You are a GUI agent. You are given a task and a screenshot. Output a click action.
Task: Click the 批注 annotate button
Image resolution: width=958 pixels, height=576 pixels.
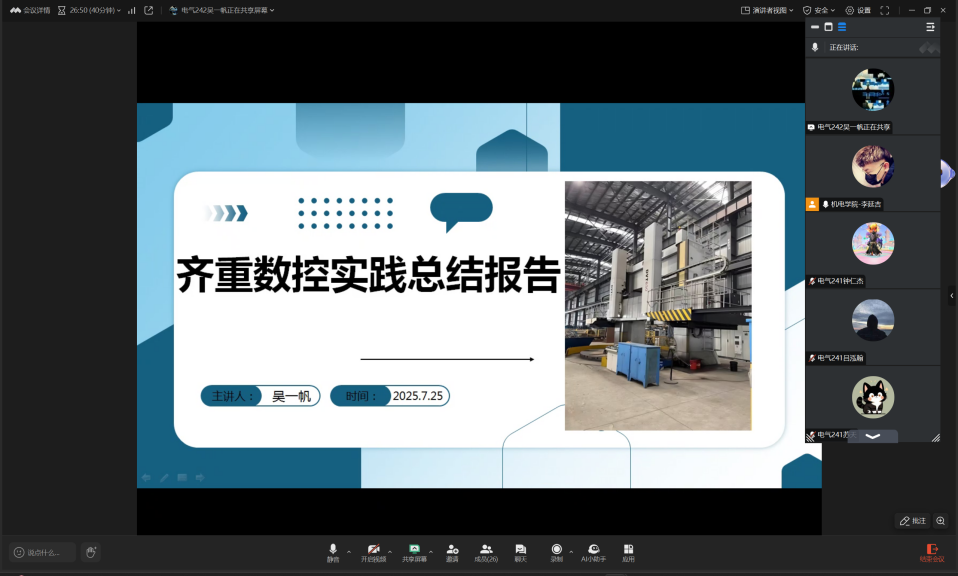[912, 521]
